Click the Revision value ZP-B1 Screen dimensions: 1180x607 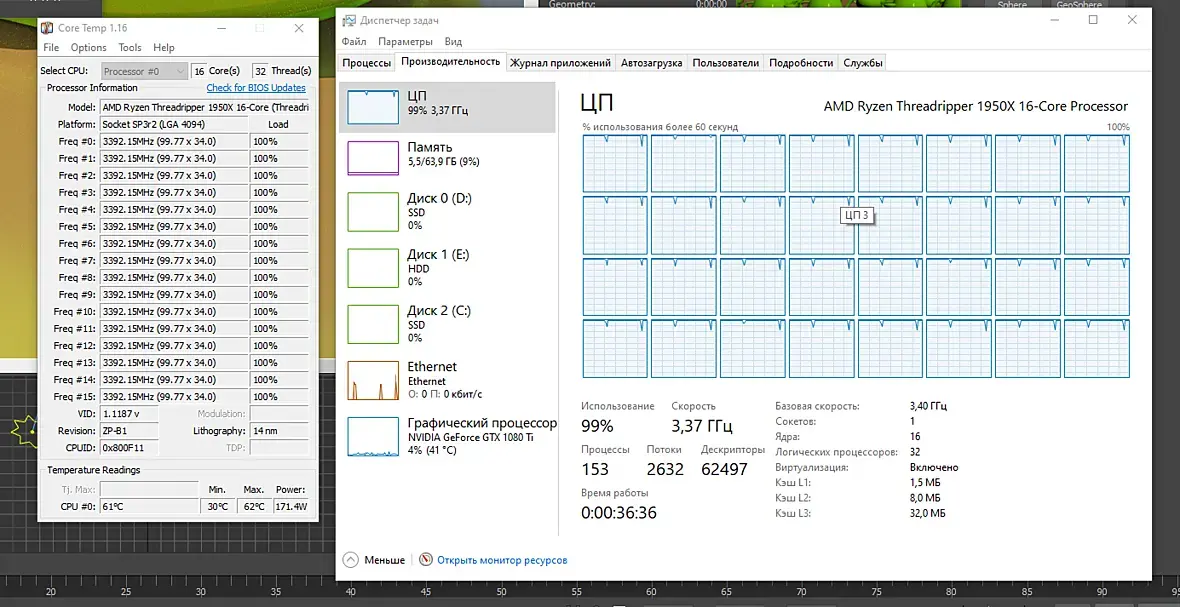click(129, 431)
